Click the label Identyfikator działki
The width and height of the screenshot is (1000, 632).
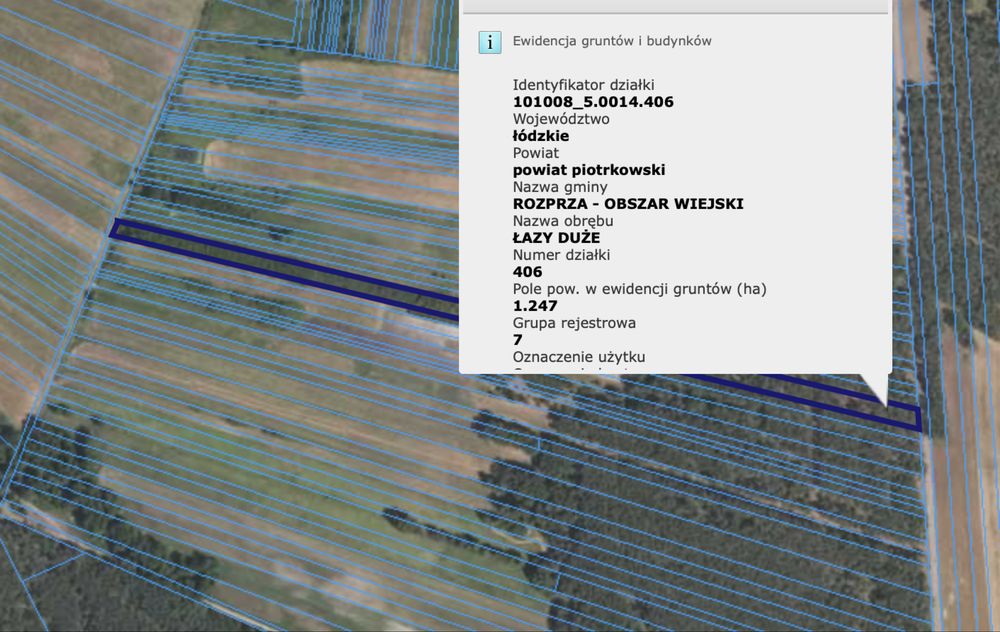coord(584,85)
